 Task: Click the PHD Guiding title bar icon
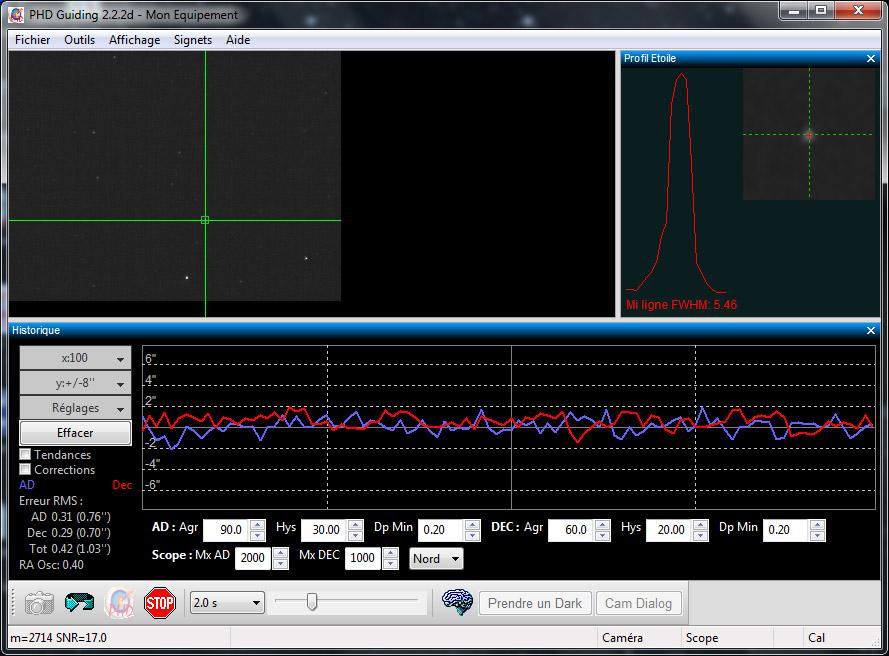16,14
